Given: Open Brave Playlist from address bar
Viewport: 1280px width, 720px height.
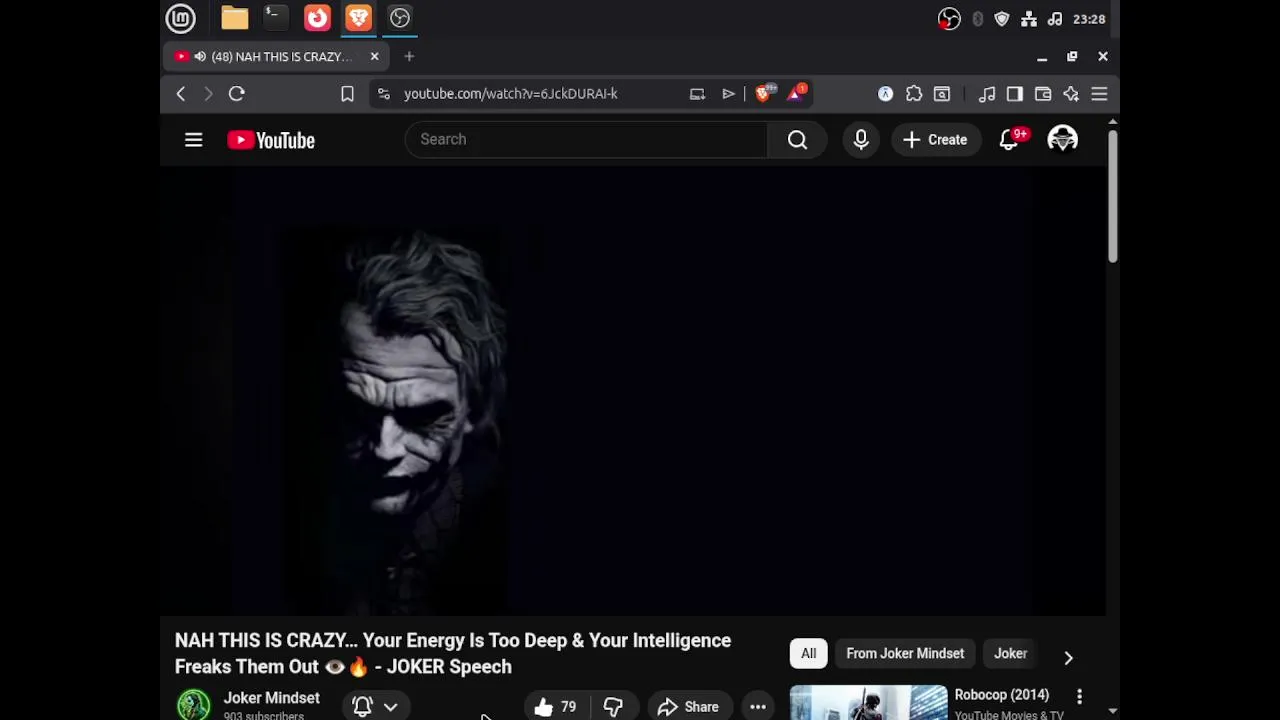Looking at the screenshot, I should coord(729,94).
